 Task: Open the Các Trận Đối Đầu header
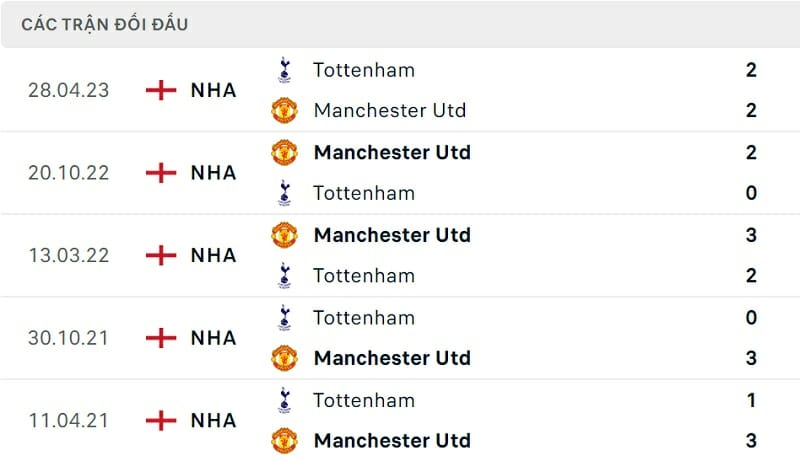[104, 24]
